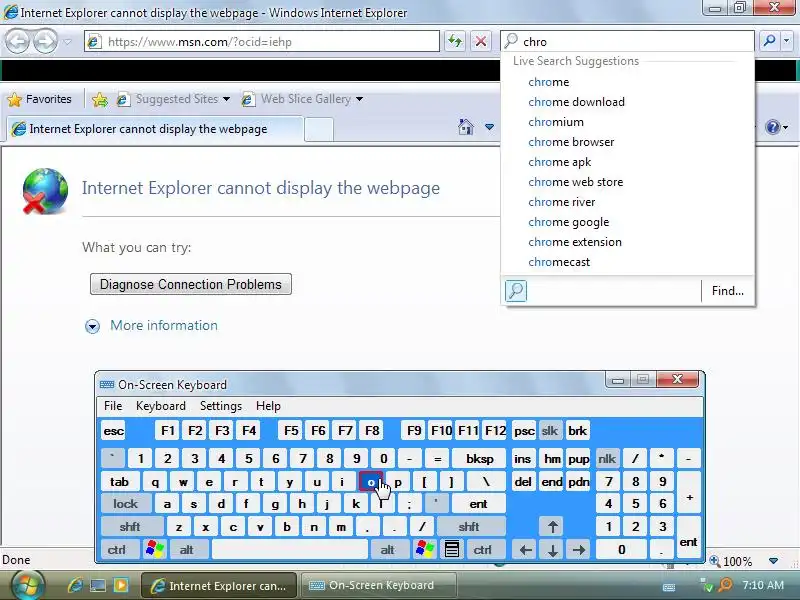Click Add to Favorites Bar star icon
The width and height of the screenshot is (800, 600).
tap(100, 99)
